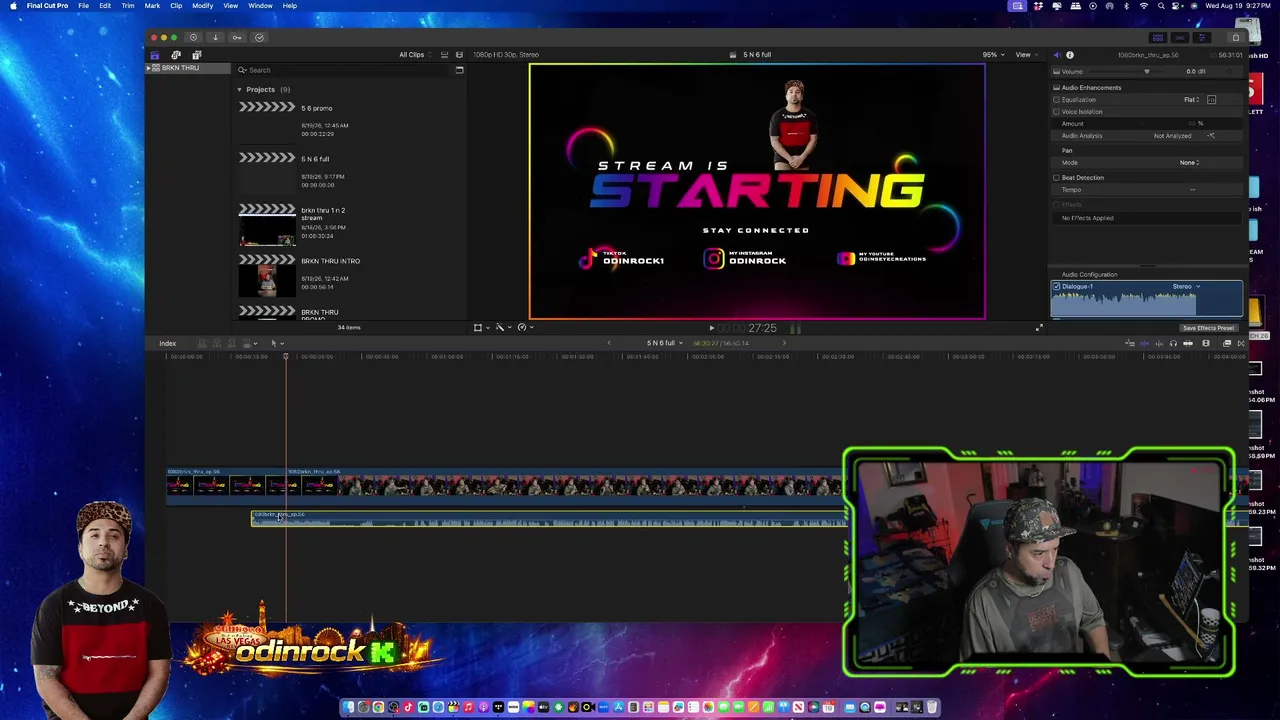Select the BRKN THRU INTRO project thumbnail
The image size is (1280, 720).
267,277
